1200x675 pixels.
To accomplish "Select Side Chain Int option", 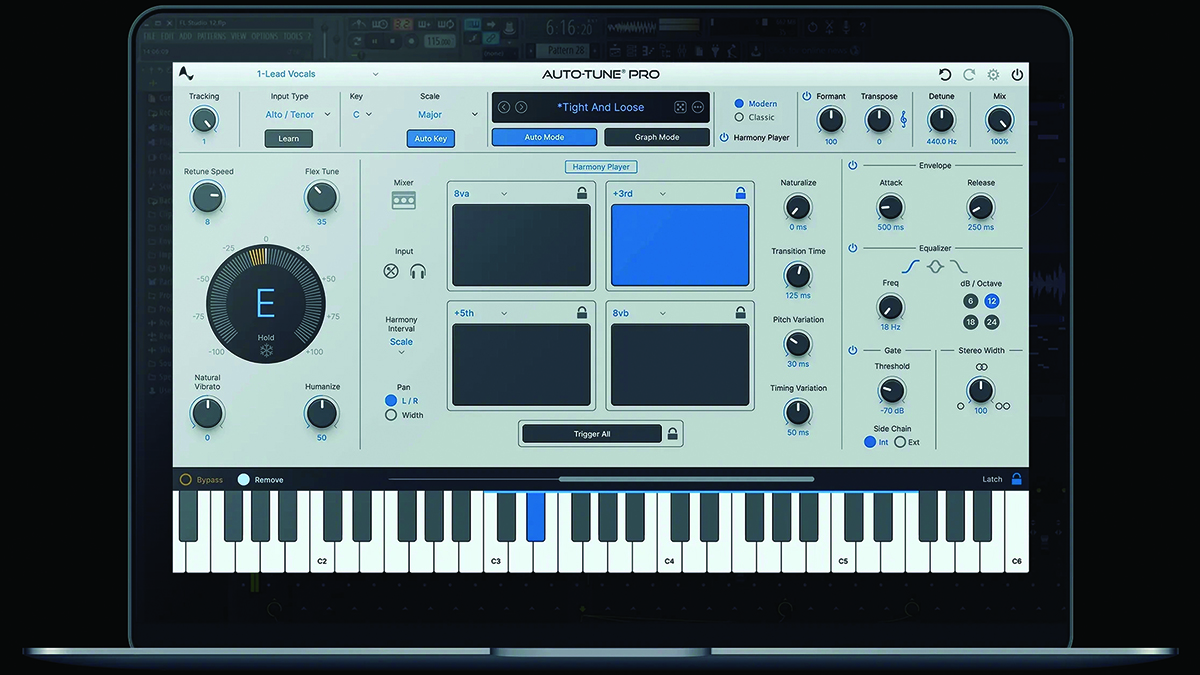I will click(x=870, y=442).
